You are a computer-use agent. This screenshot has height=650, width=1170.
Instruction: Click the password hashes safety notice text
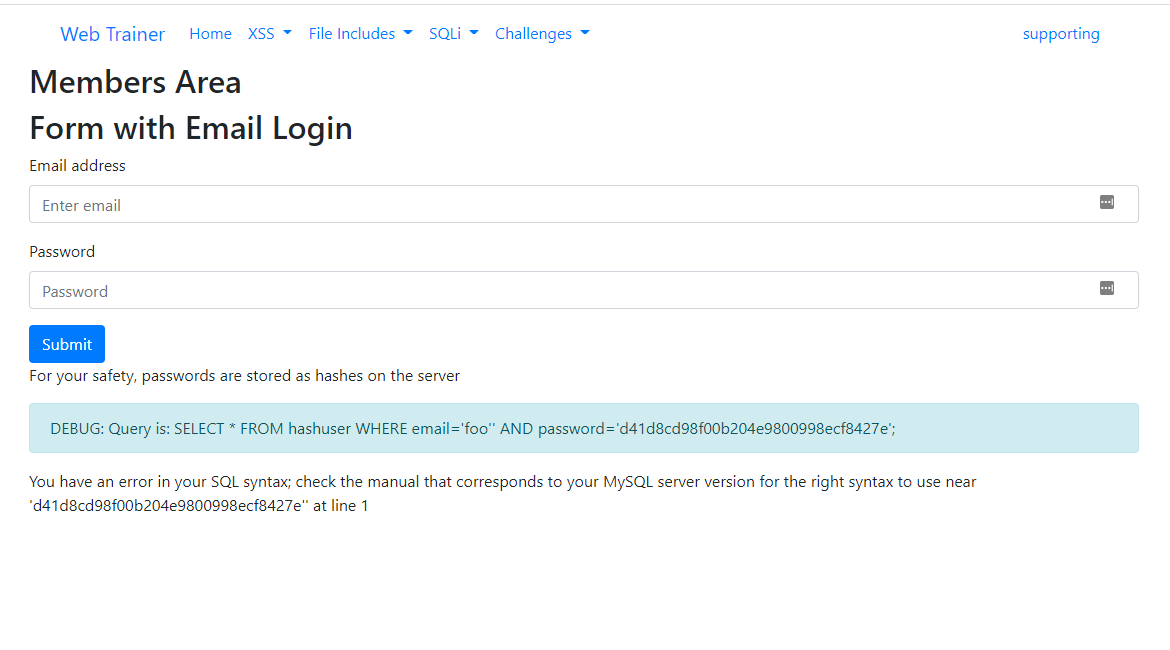244,376
